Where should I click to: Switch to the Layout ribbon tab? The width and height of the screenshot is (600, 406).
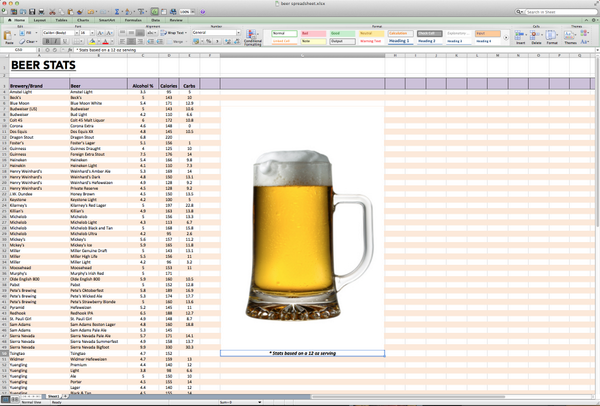tap(39, 20)
